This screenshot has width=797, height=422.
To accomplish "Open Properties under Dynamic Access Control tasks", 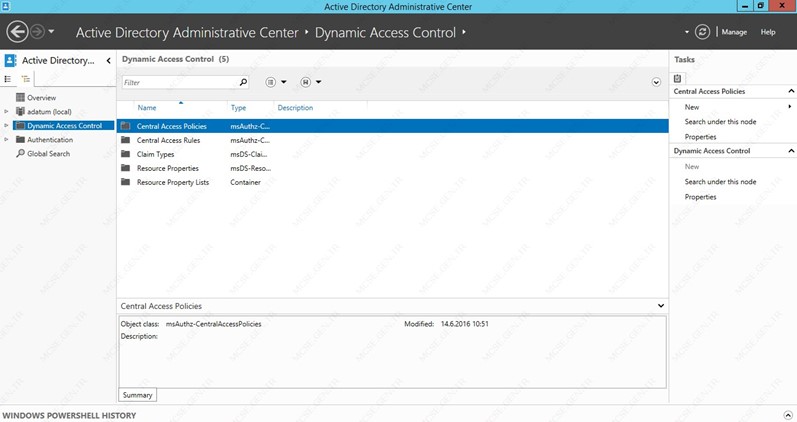I will pyautogui.click(x=700, y=197).
